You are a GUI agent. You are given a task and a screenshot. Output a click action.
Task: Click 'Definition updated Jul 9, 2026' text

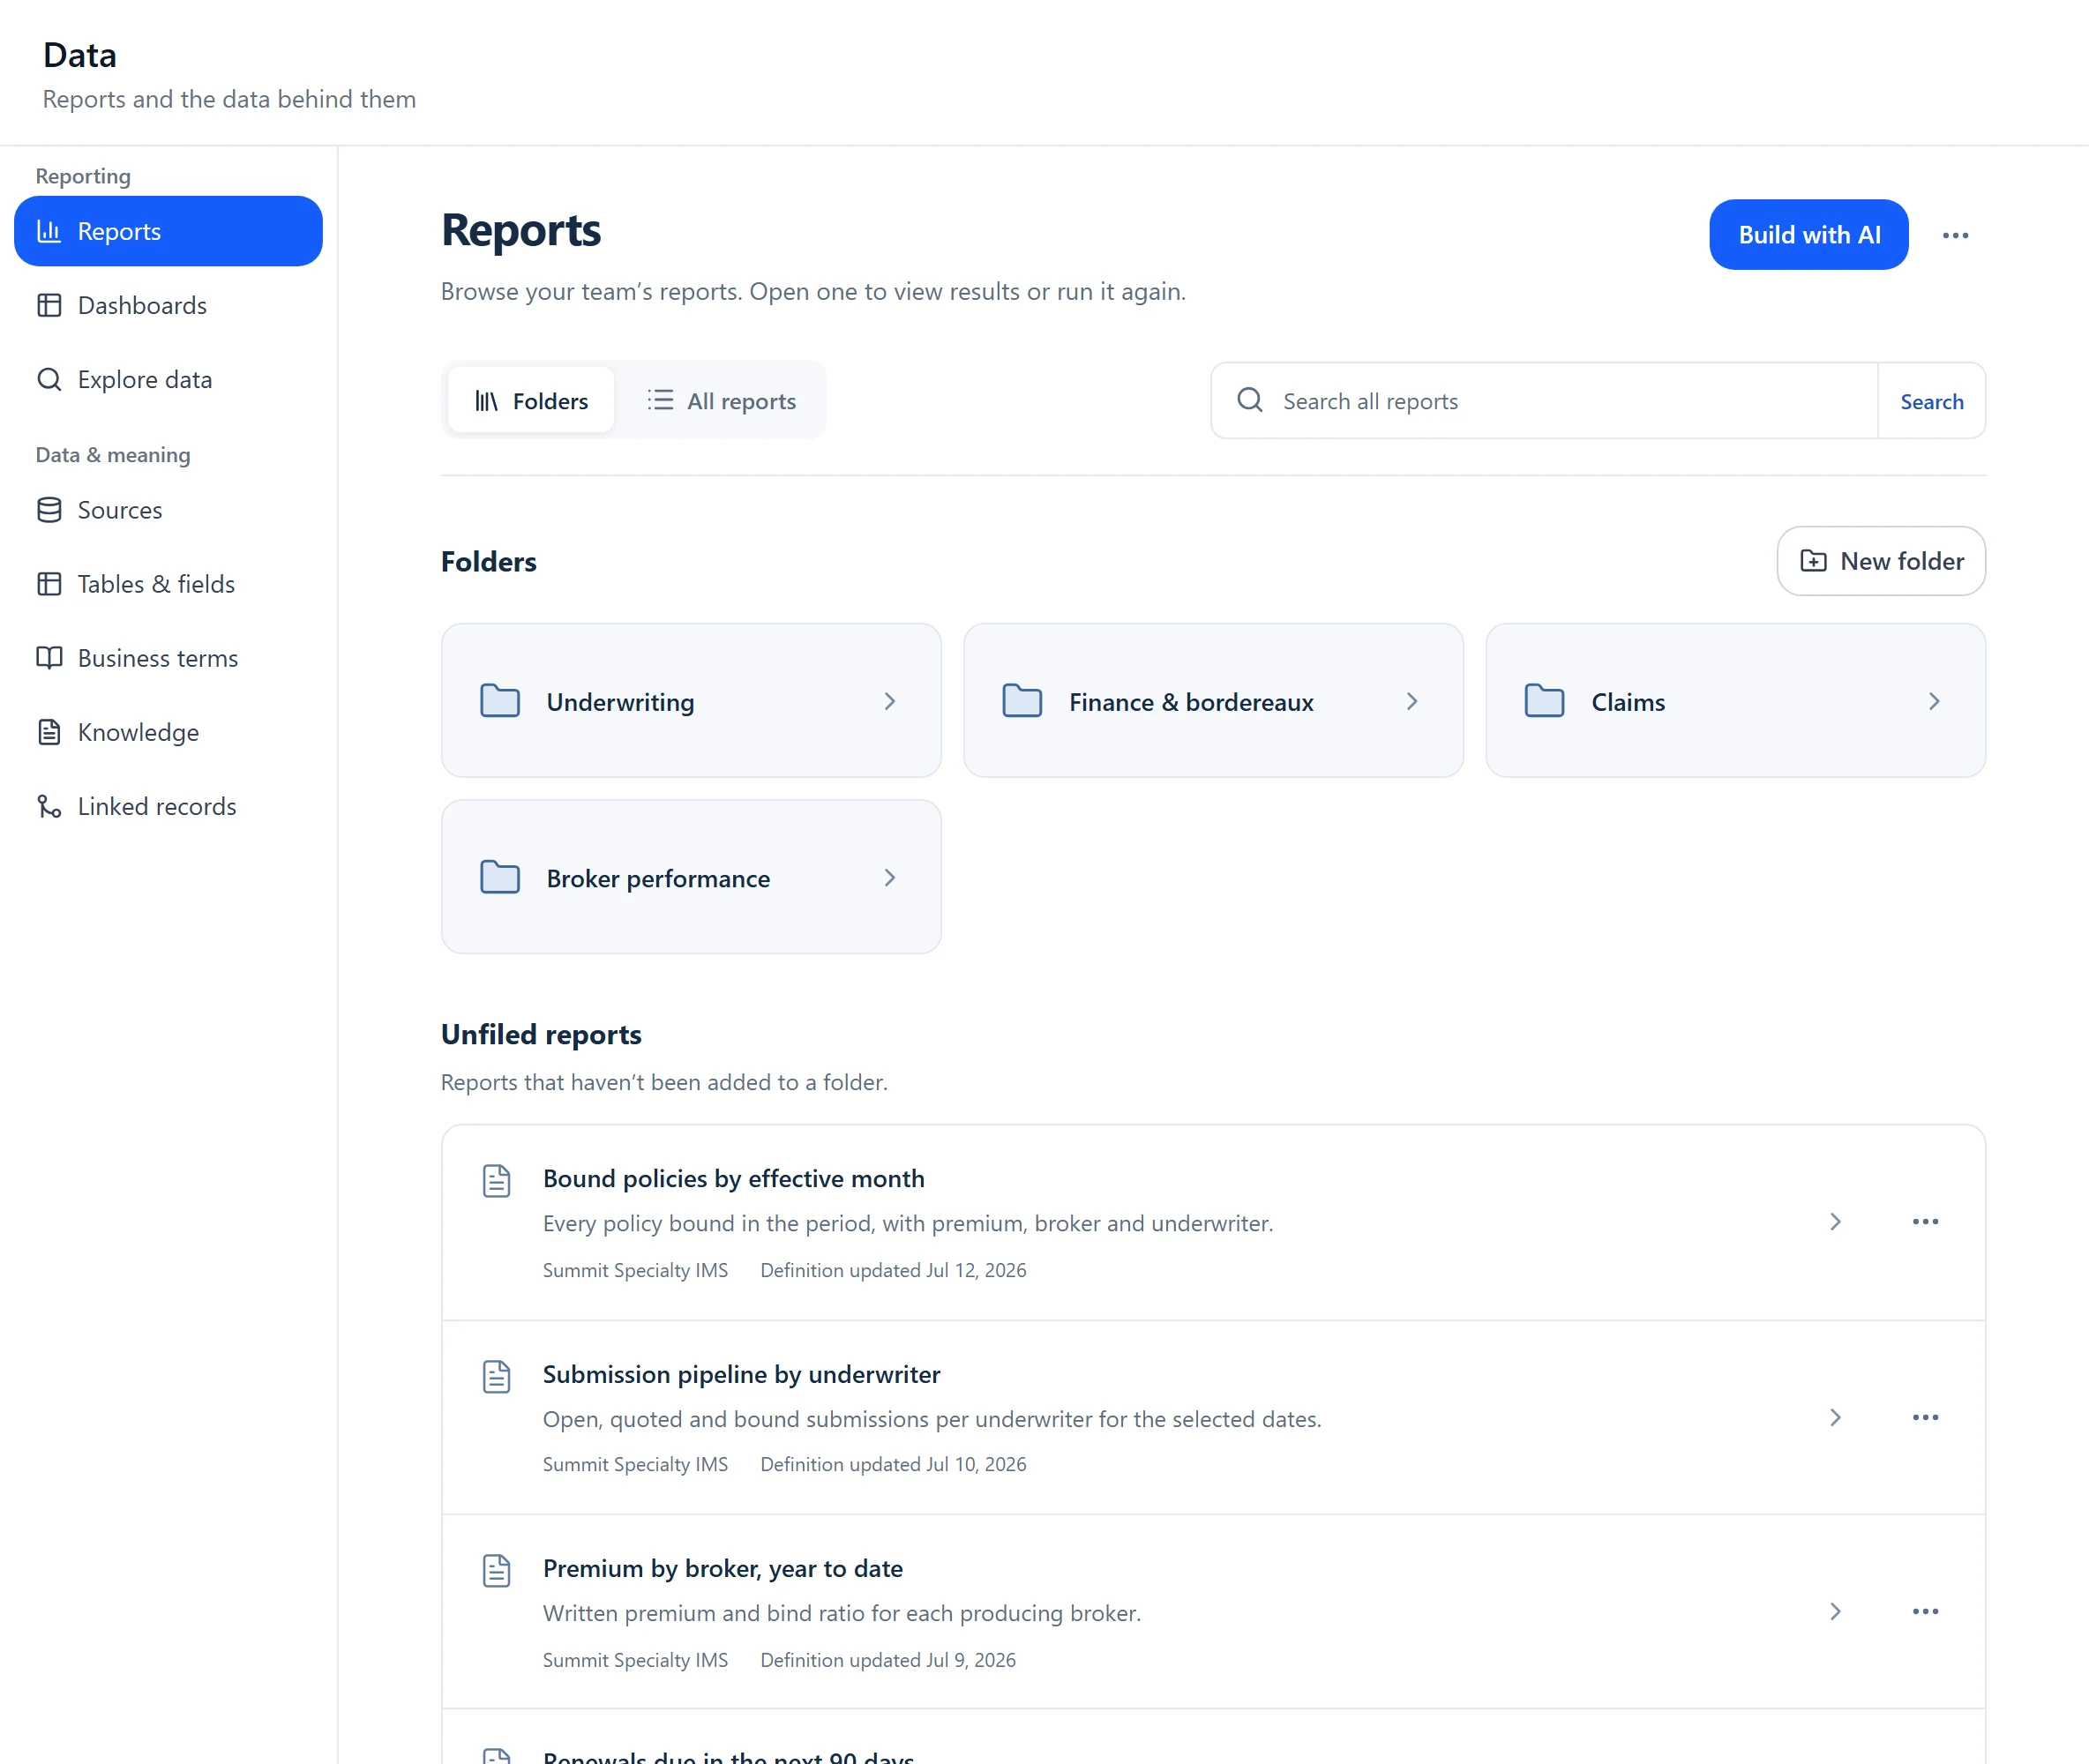coord(888,1660)
